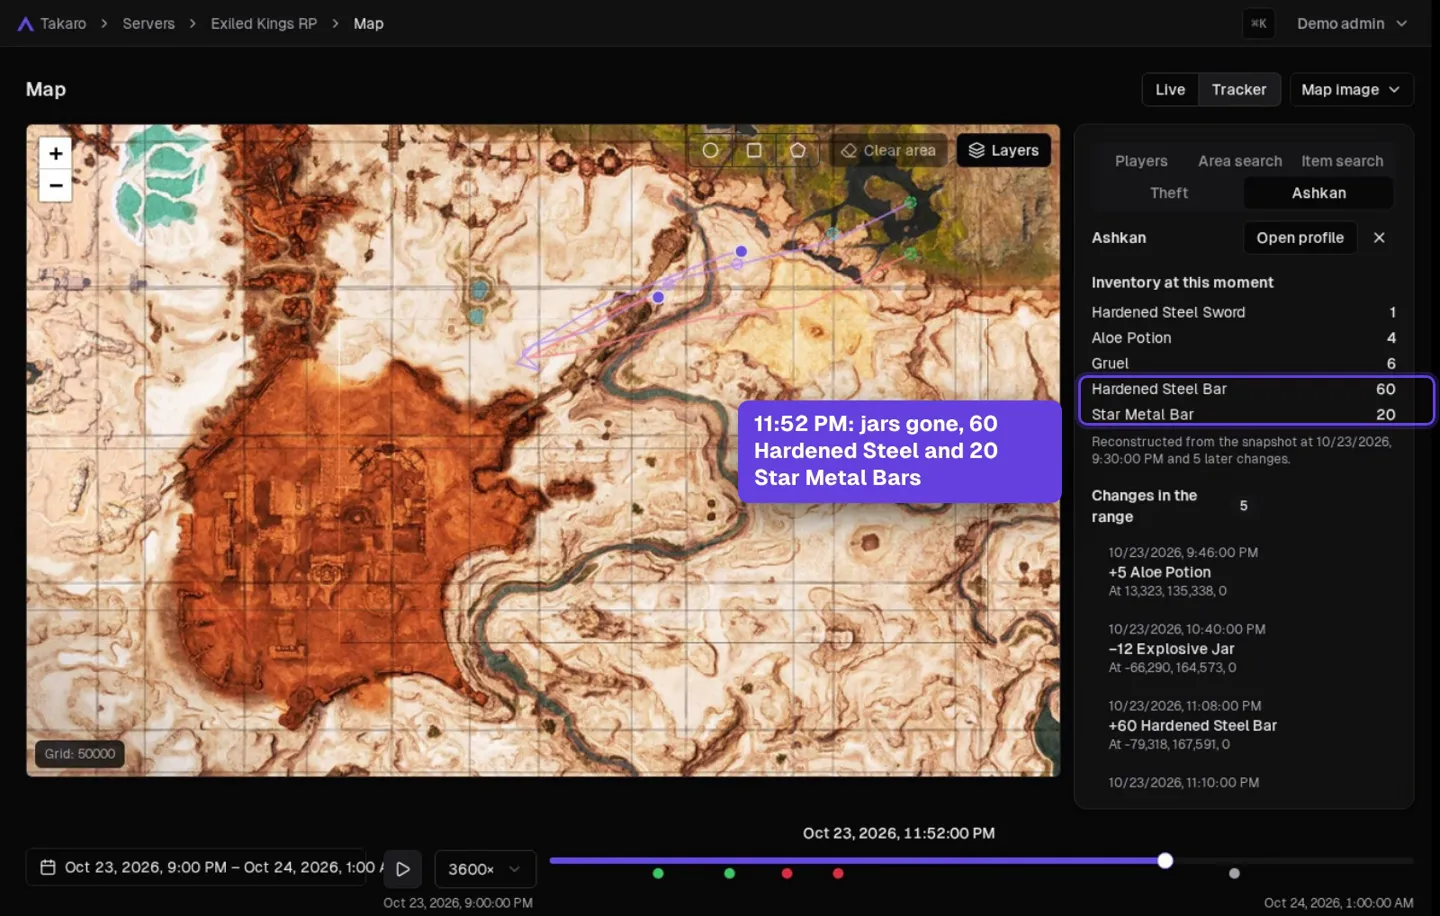The height and width of the screenshot is (916, 1440).
Task: Click the Oct 23, 2026, 11:52:00 PM timestamp
Action: point(898,833)
